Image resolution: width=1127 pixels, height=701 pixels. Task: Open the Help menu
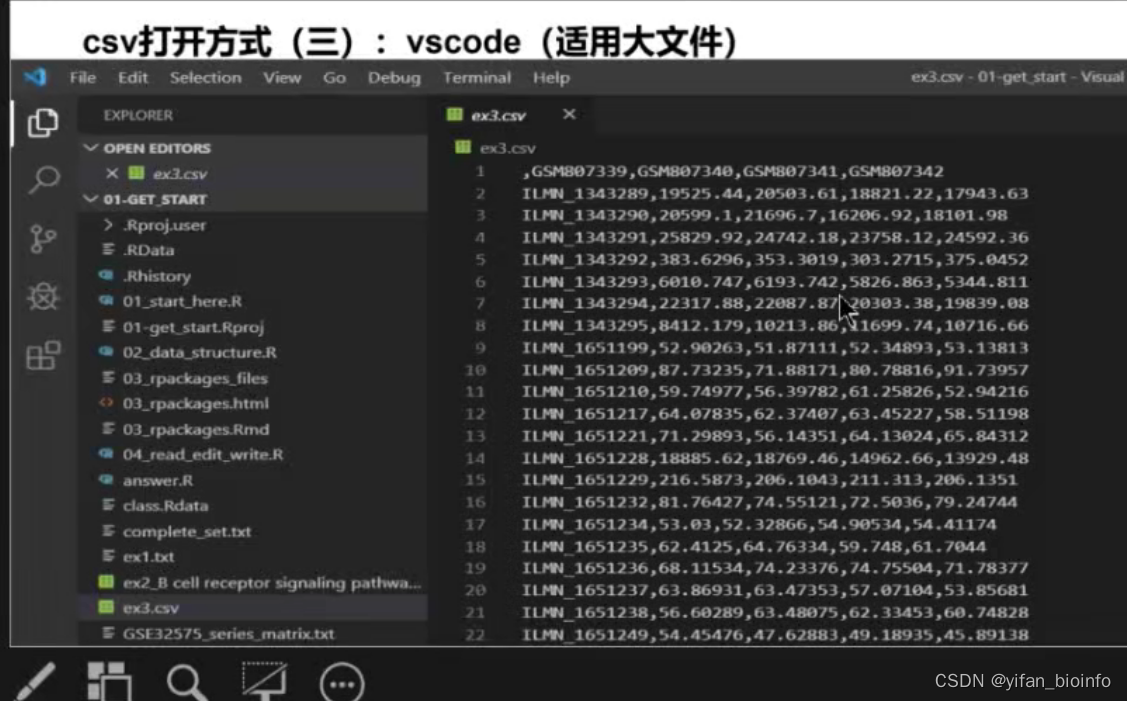551,78
